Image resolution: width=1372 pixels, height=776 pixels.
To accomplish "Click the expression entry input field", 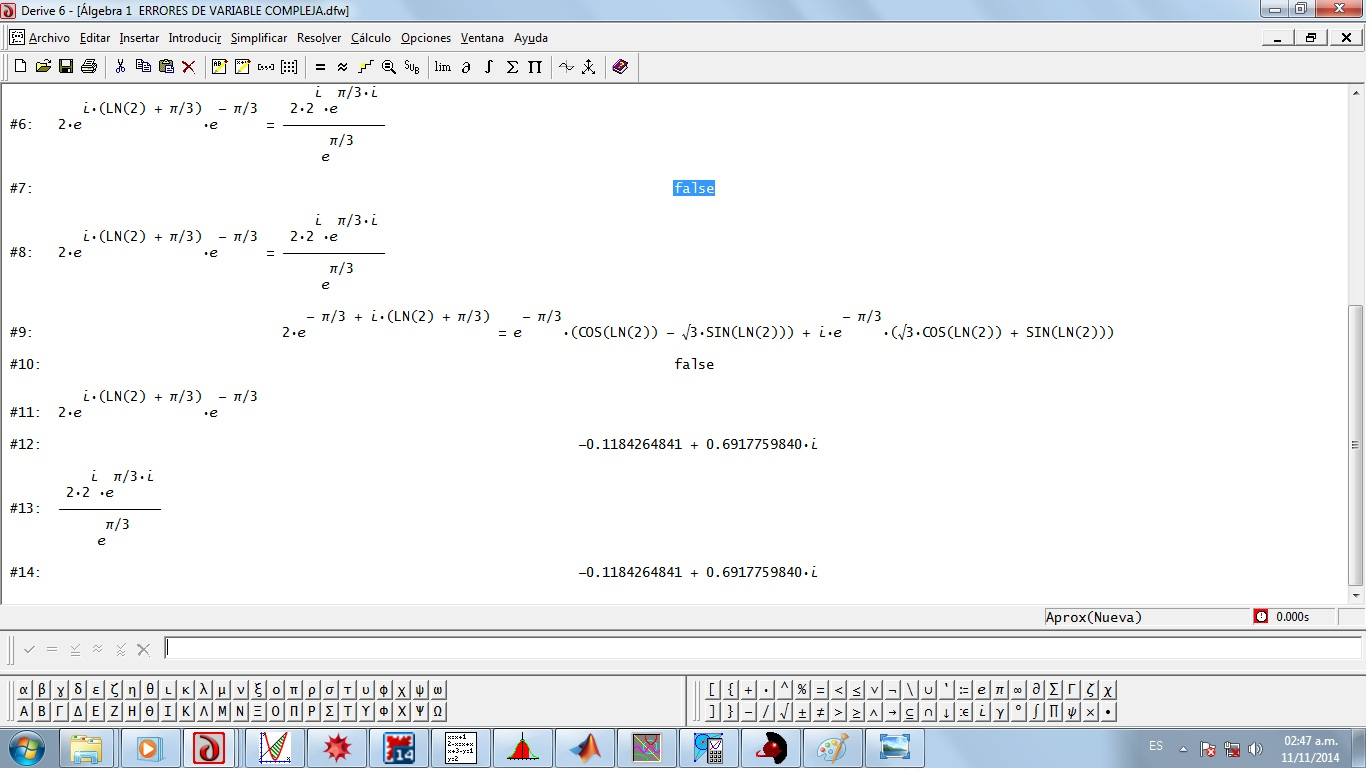I will tap(760, 649).
